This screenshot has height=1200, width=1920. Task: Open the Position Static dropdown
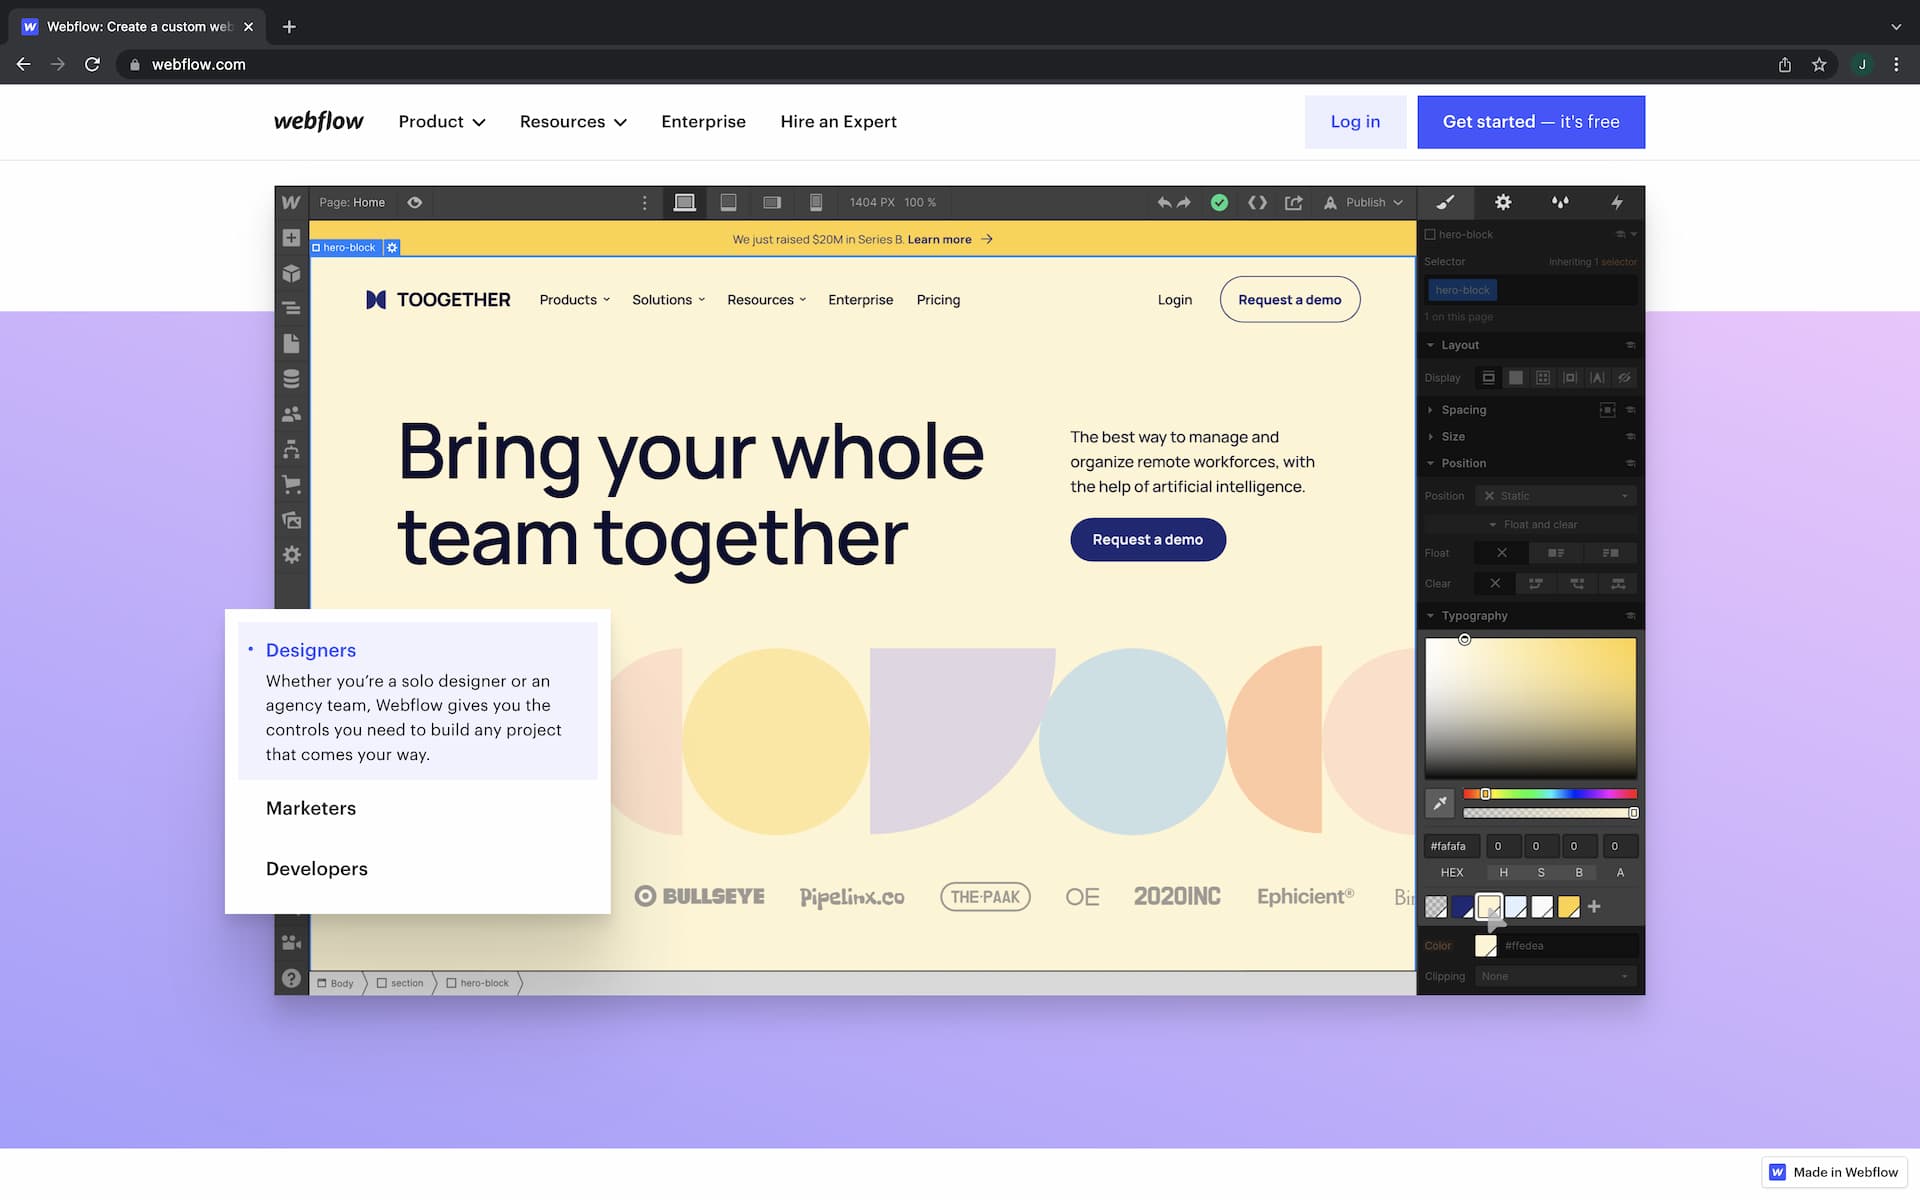tap(1556, 496)
